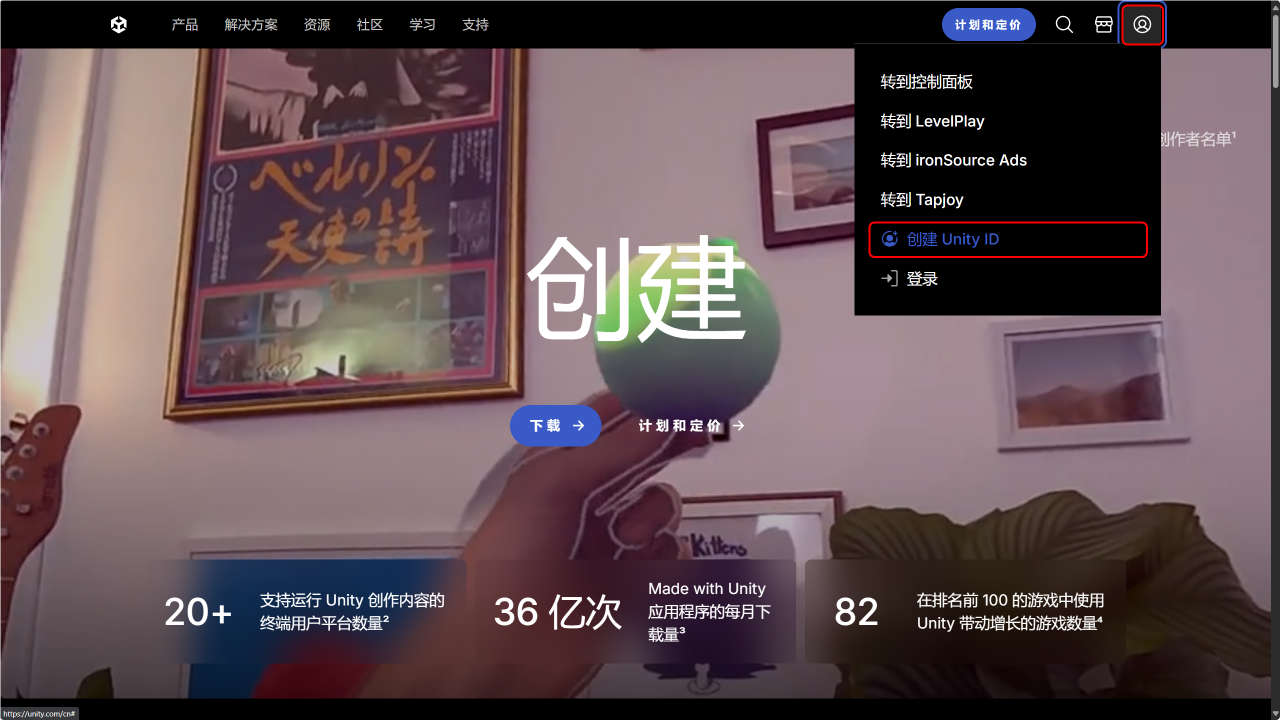Open search with the magnifier icon

(1064, 25)
